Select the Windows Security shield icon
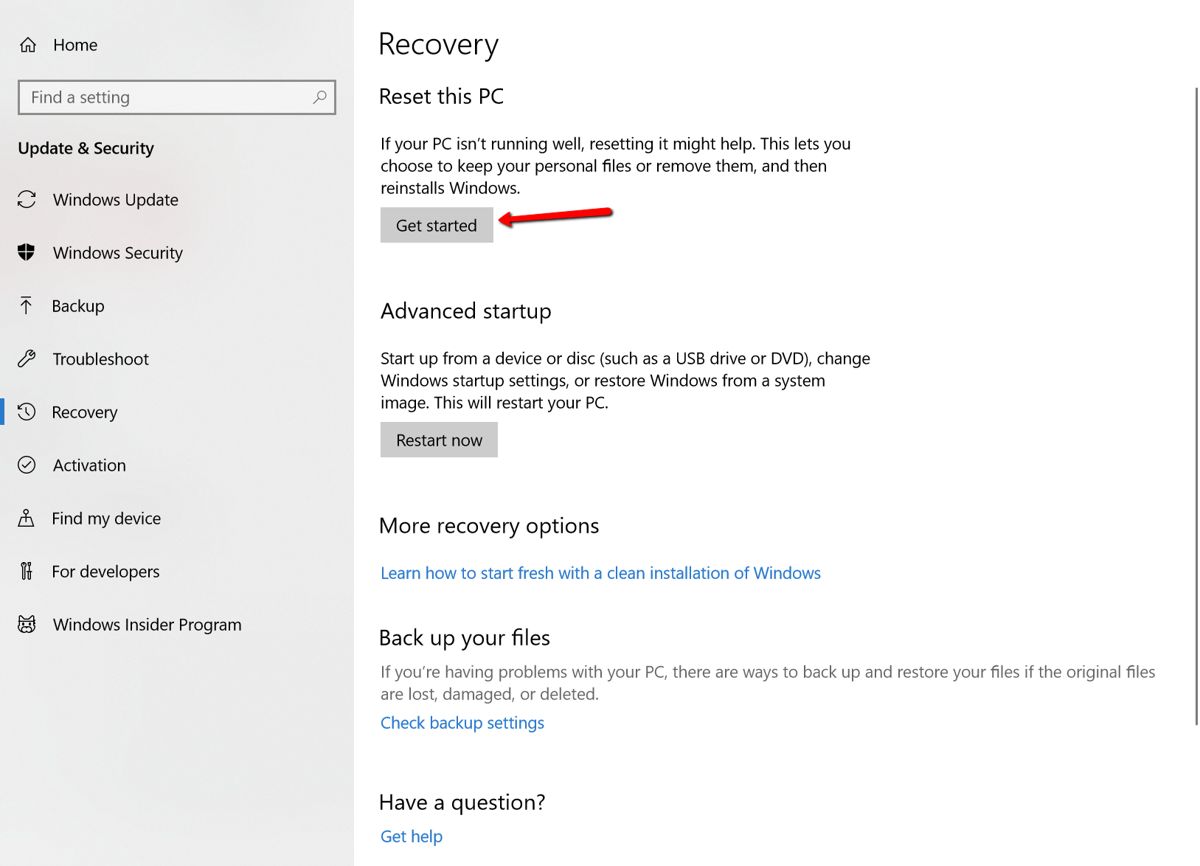1200x866 pixels. point(26,252)
